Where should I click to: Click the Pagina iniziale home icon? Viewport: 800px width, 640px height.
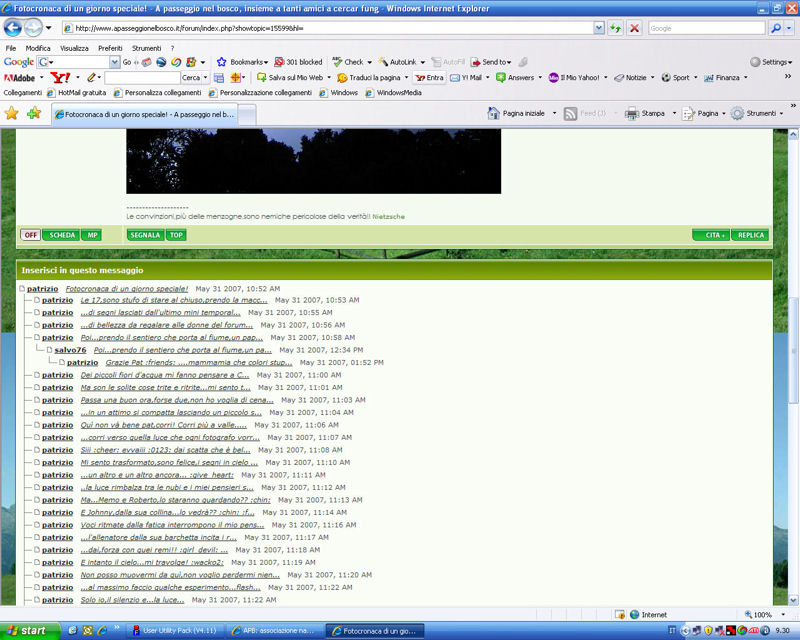click(494, 114)
